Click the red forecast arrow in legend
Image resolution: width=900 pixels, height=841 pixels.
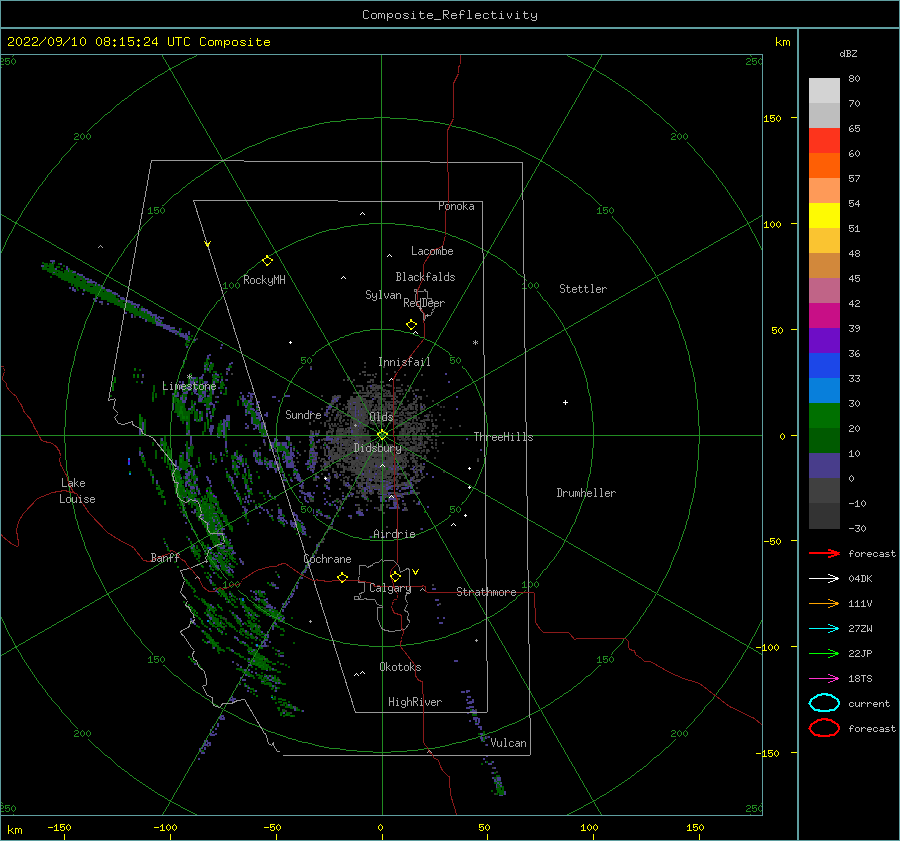(824, 553)
